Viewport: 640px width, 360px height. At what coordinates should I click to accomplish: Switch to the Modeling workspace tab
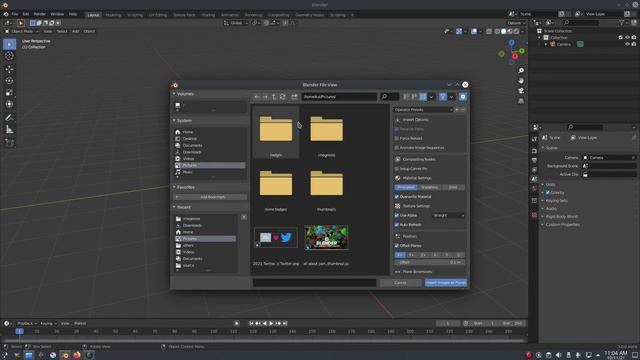coord(113,15)
